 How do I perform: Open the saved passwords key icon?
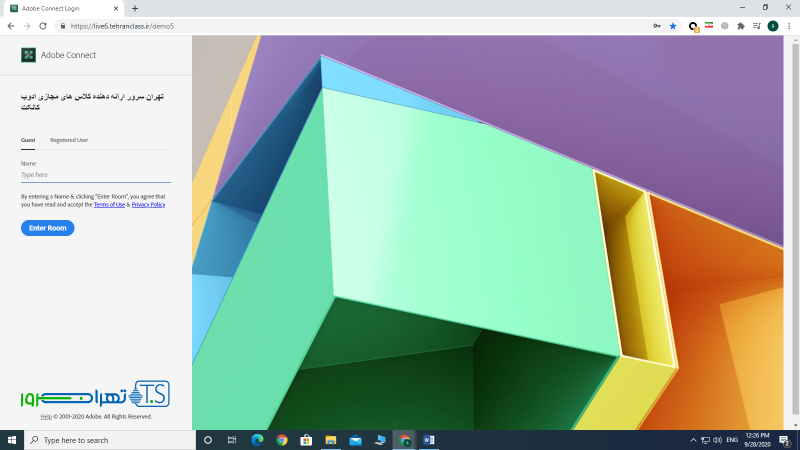point(656,26)
